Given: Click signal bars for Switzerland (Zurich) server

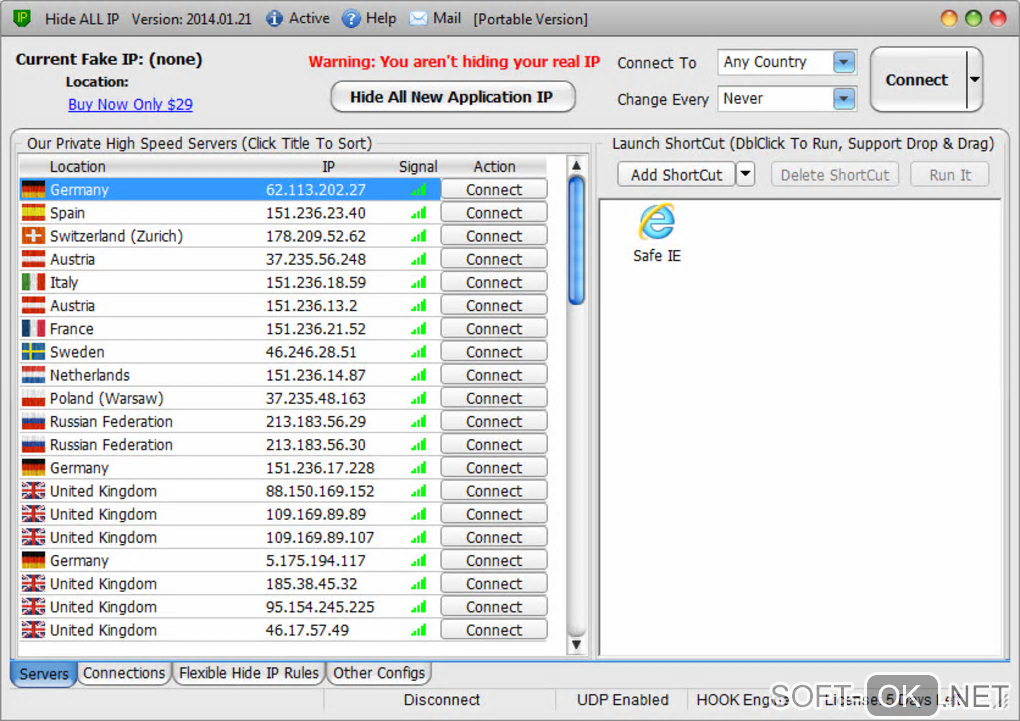Looking at the screenshot, I should coord(419,236).
